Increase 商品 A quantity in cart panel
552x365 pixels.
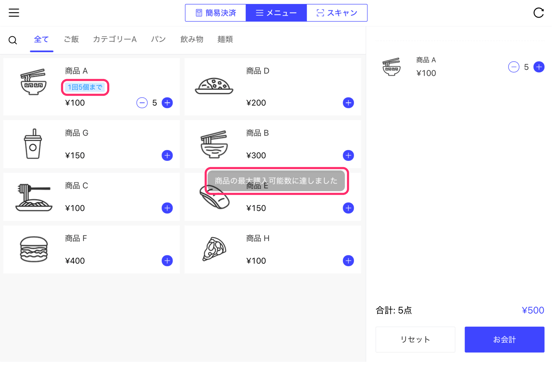click(x=539, y=67)
